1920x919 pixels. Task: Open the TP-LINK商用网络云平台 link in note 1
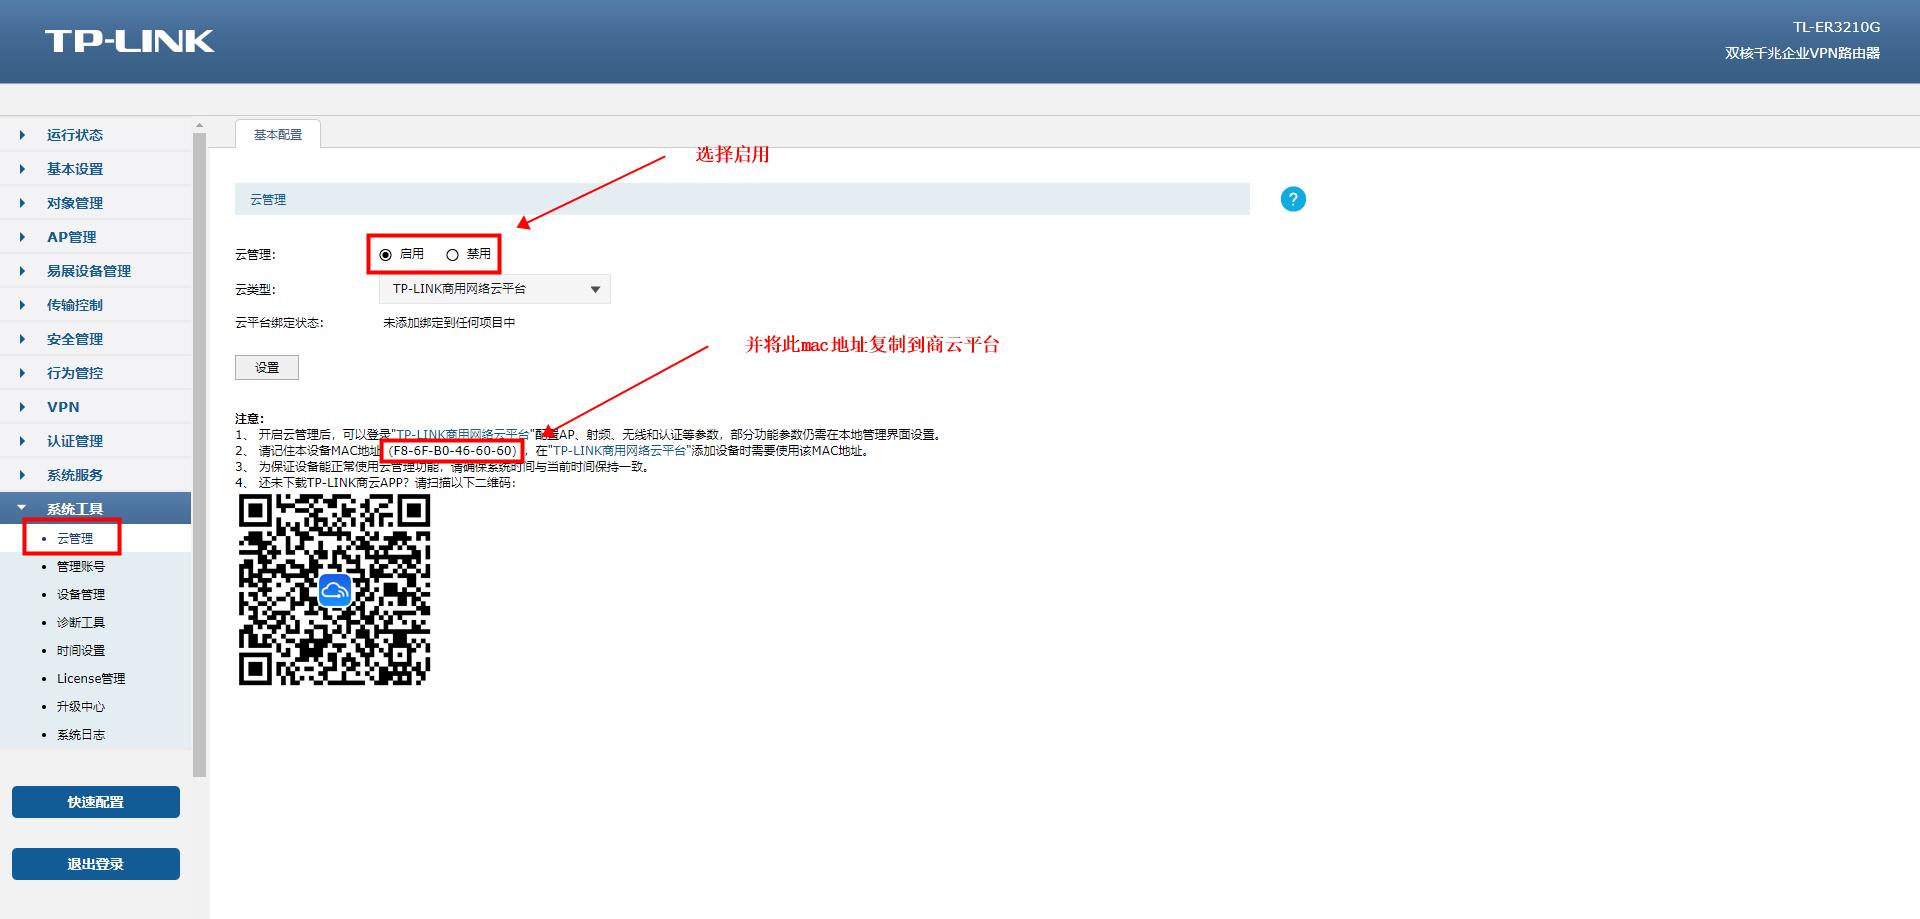pyautogui.click(x=463, y=435)
